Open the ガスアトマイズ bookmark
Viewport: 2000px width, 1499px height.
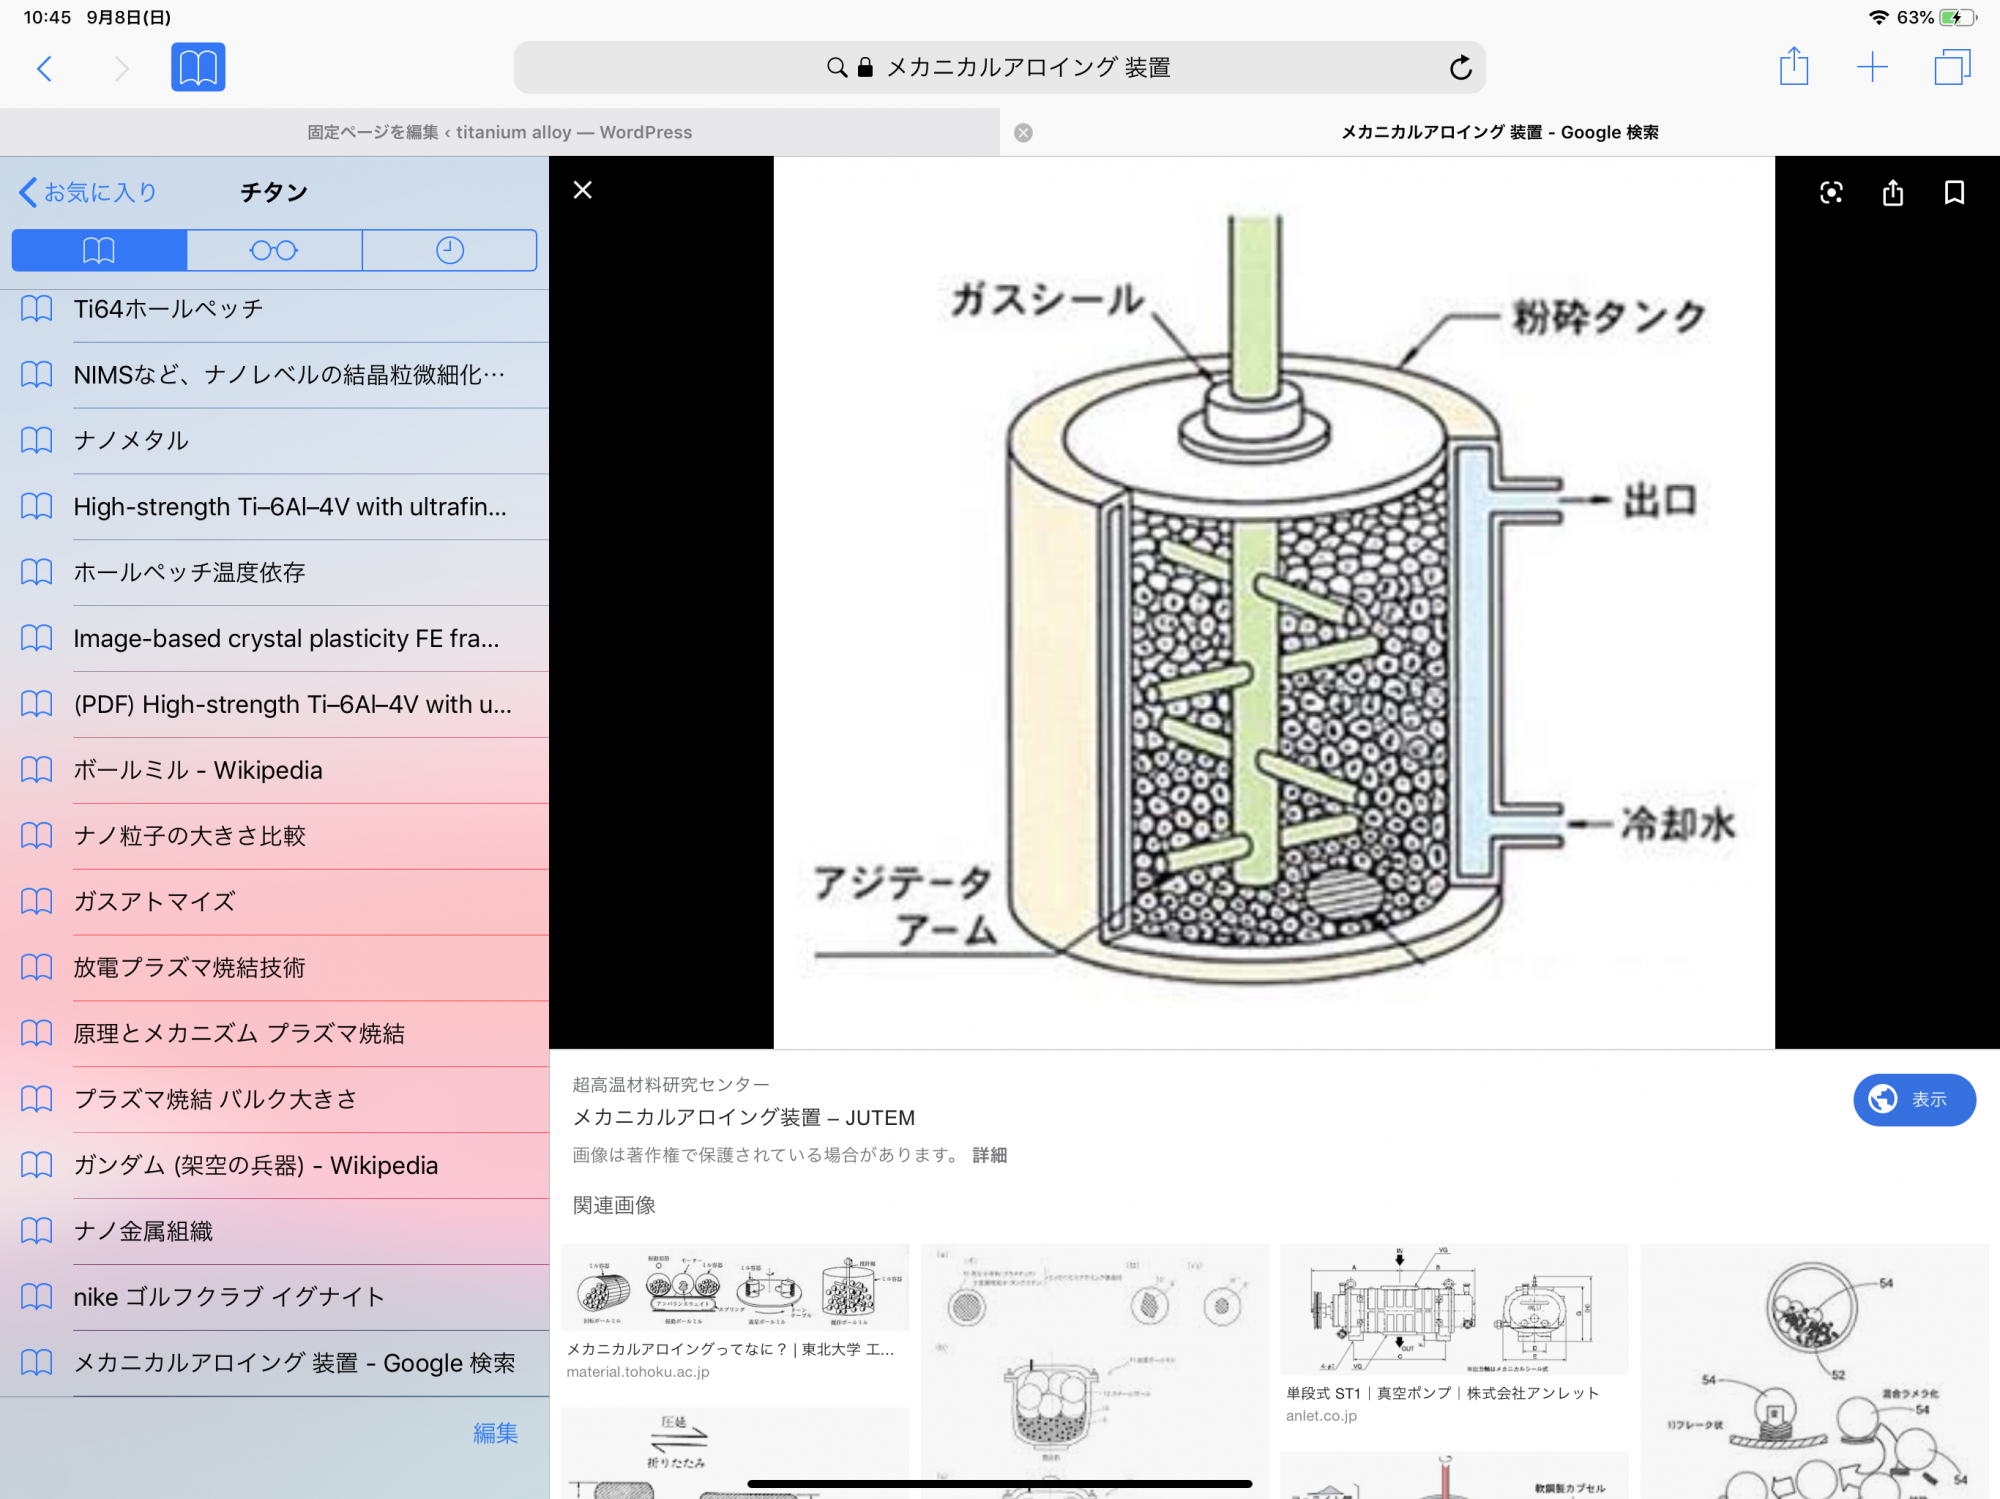274,902
